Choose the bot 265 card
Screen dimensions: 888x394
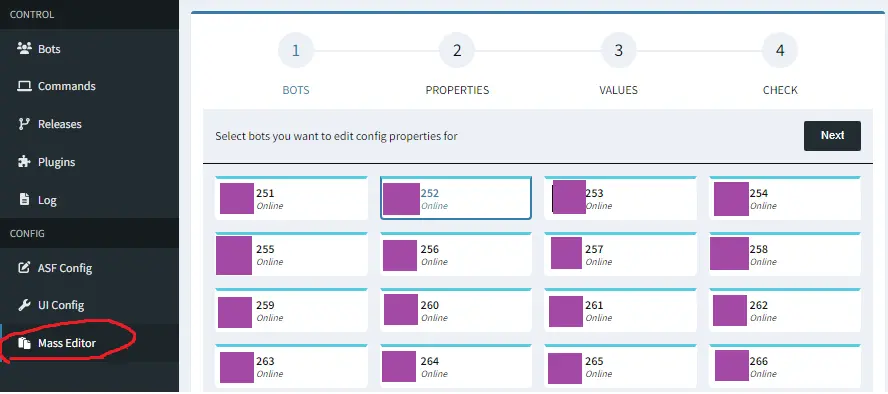tap(620, 366)
